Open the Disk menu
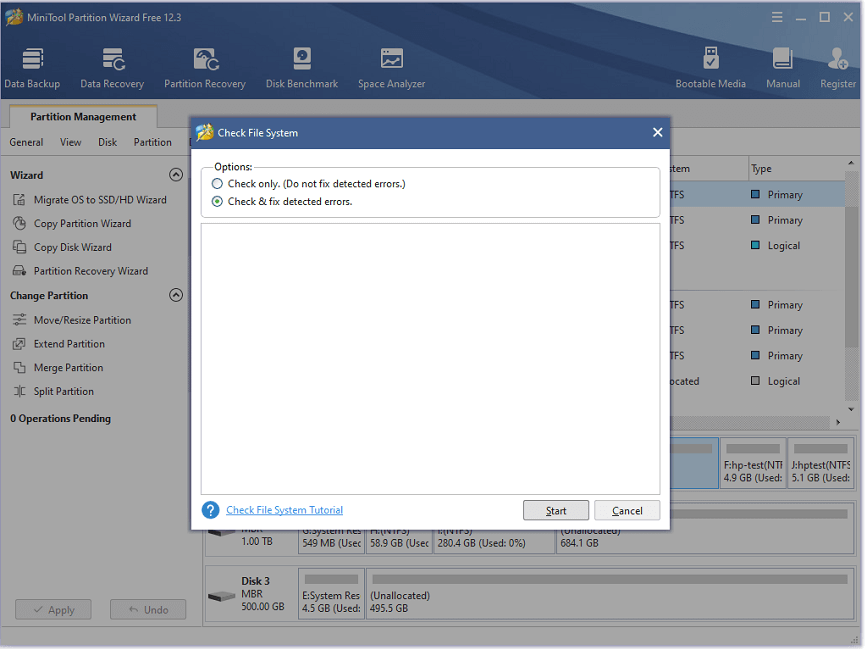Viewport: 867px width, 650px height. point(107,142)
